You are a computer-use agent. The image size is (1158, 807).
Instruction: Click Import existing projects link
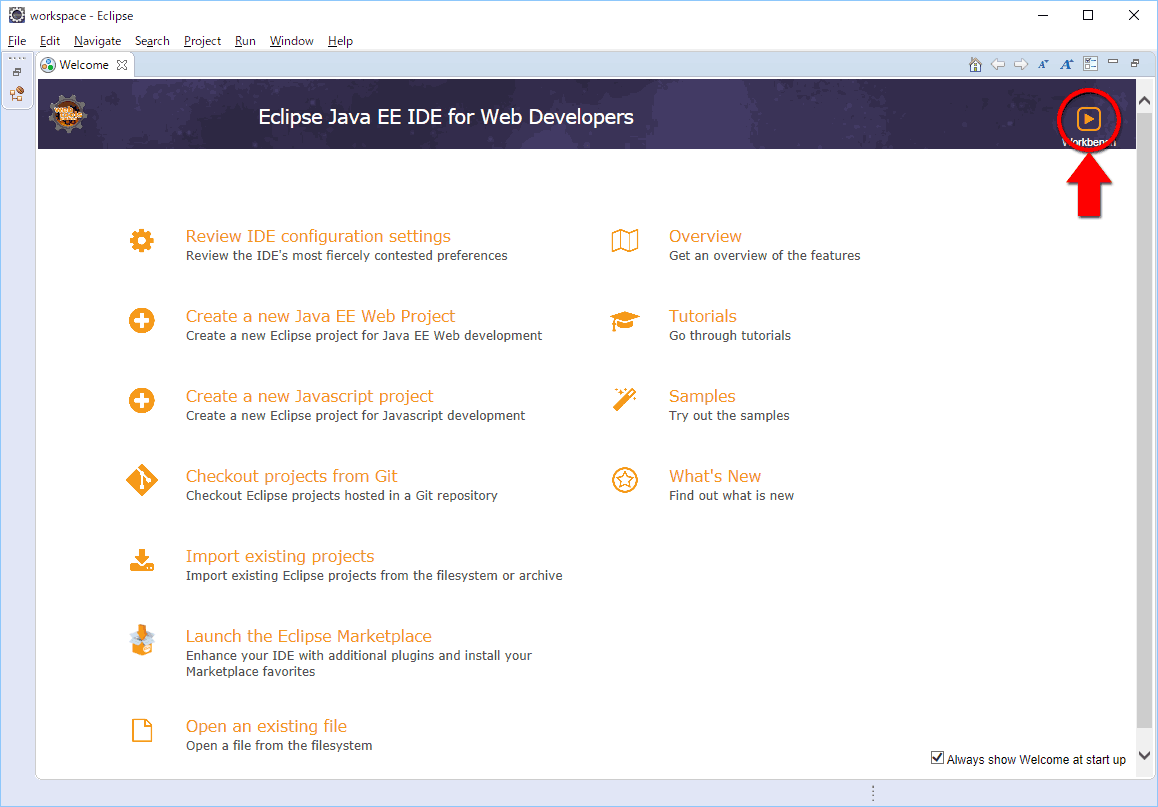pos(280,556)
